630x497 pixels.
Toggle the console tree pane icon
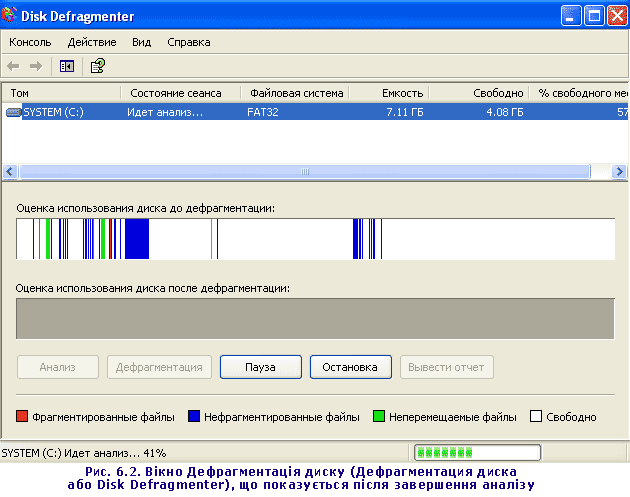pyautogui.click(x=67, y=66)
